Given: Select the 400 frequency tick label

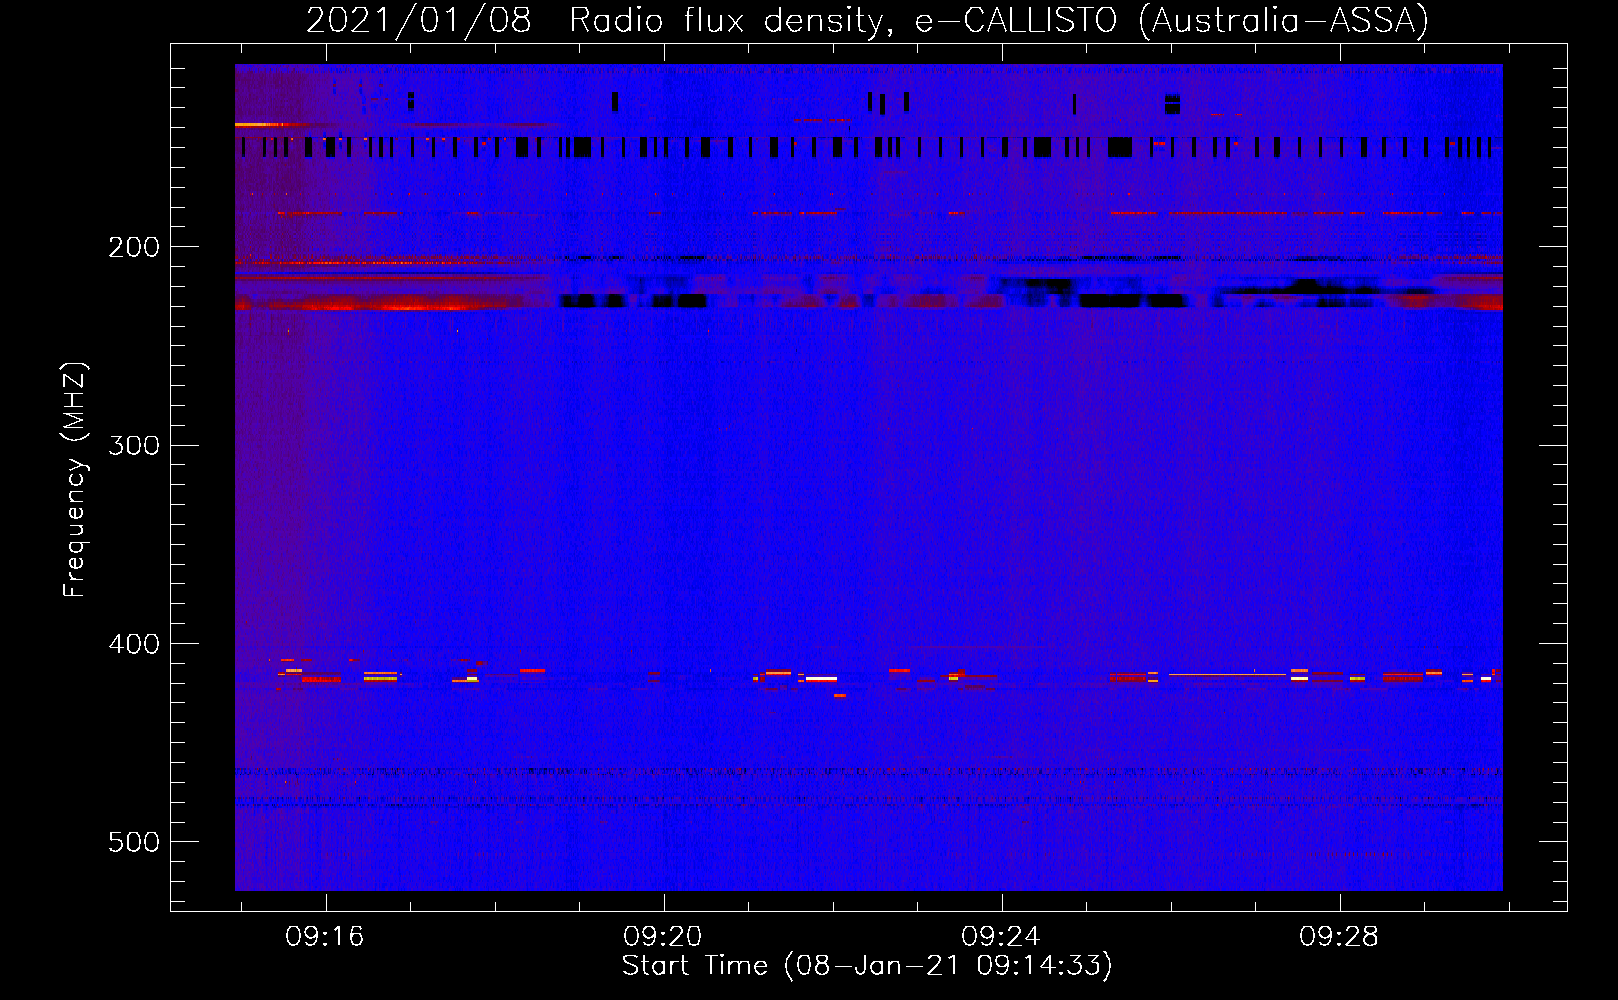Looking at the screenshot, I should (134, 644).
